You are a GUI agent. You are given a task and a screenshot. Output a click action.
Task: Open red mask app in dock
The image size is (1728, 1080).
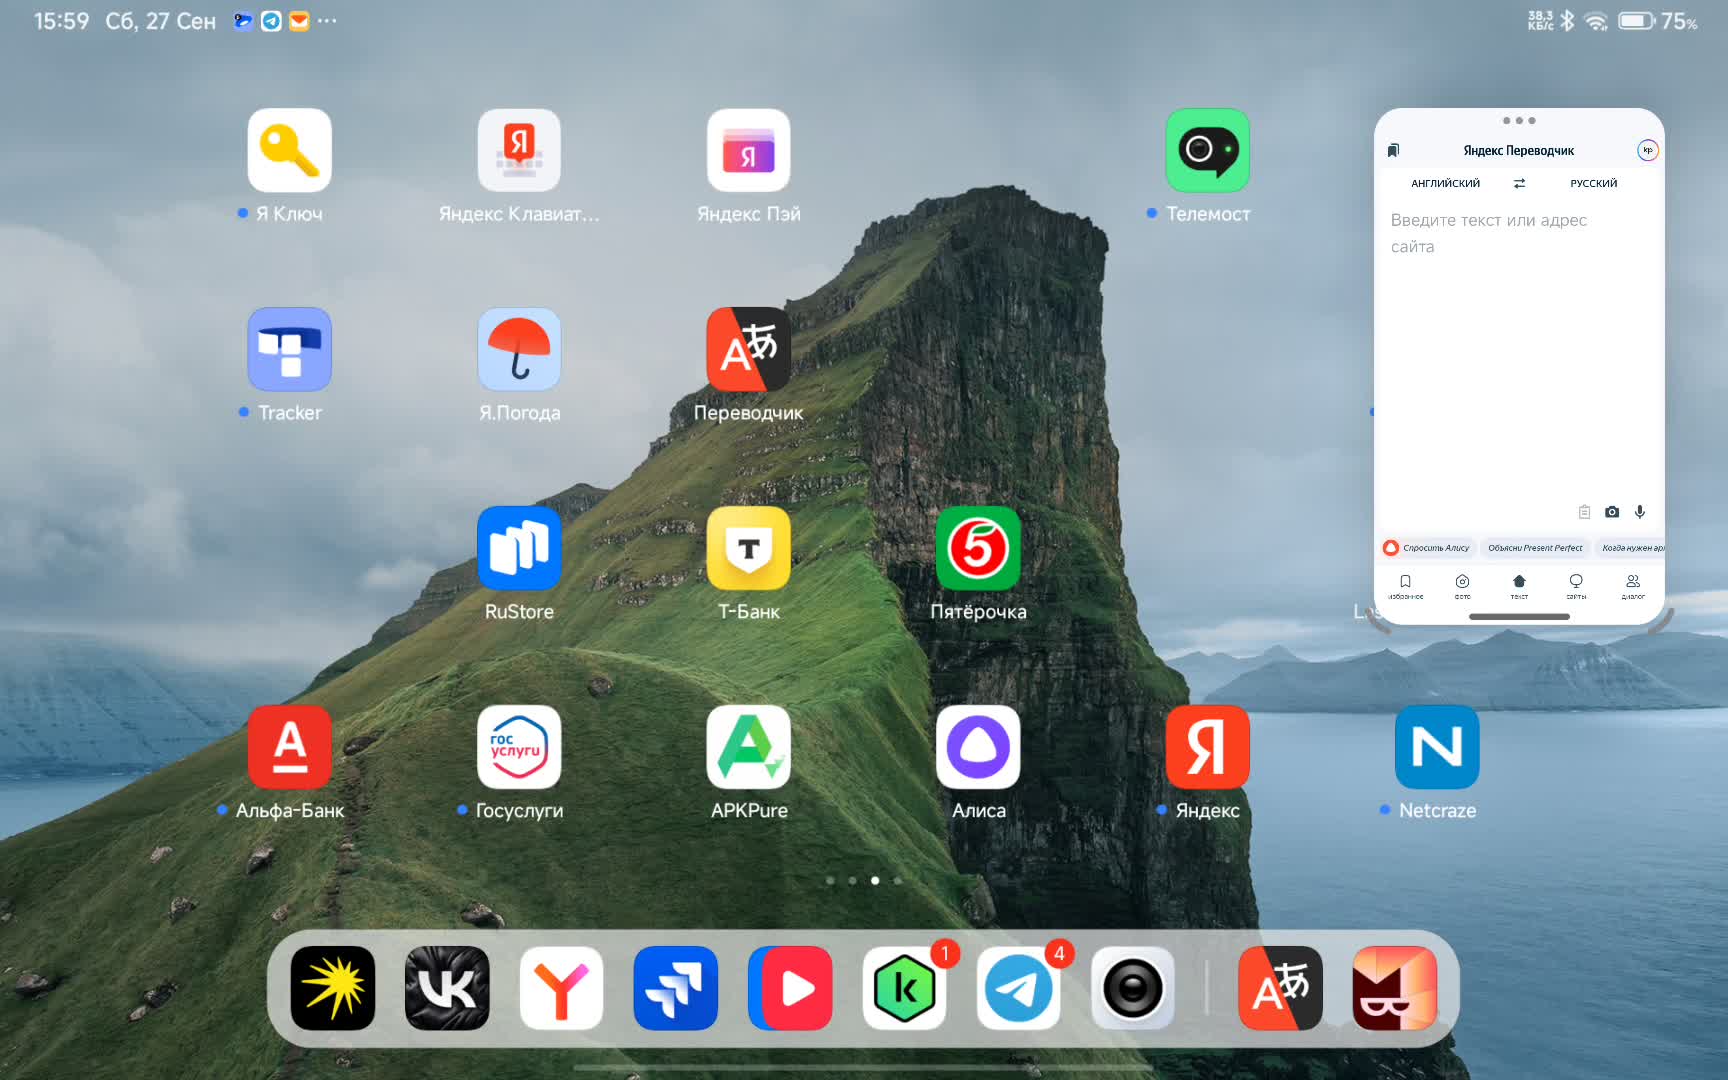pos(1395,988)
